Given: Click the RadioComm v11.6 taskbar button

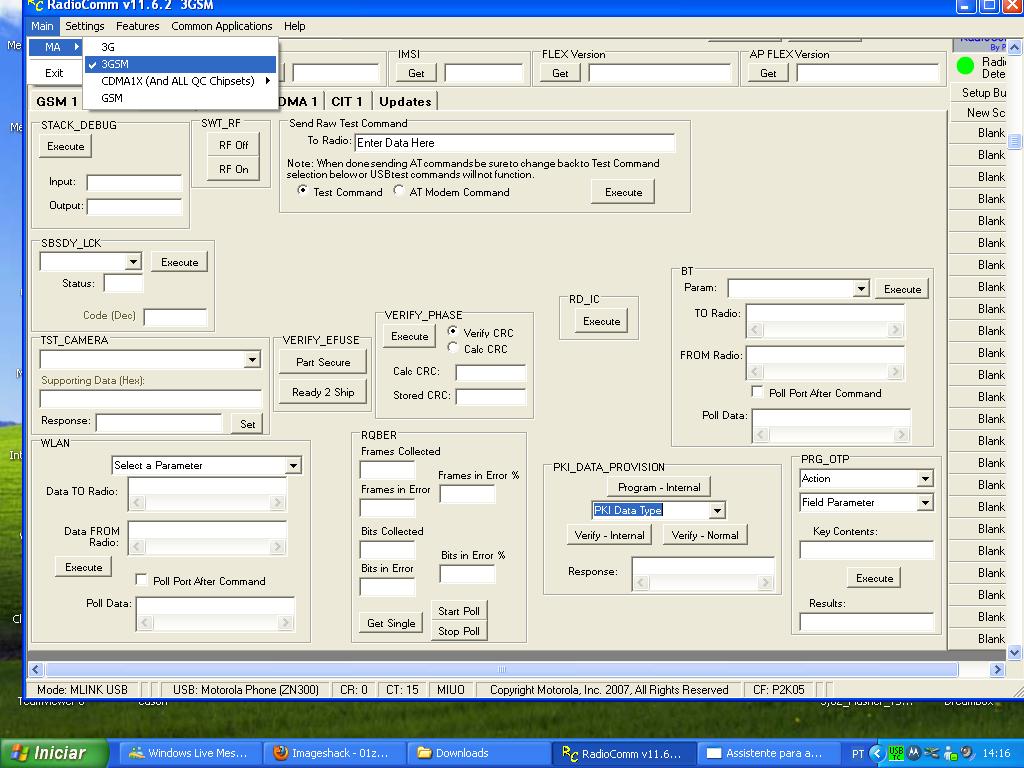Looking at the screenshot, I should [x=622, y=753].
